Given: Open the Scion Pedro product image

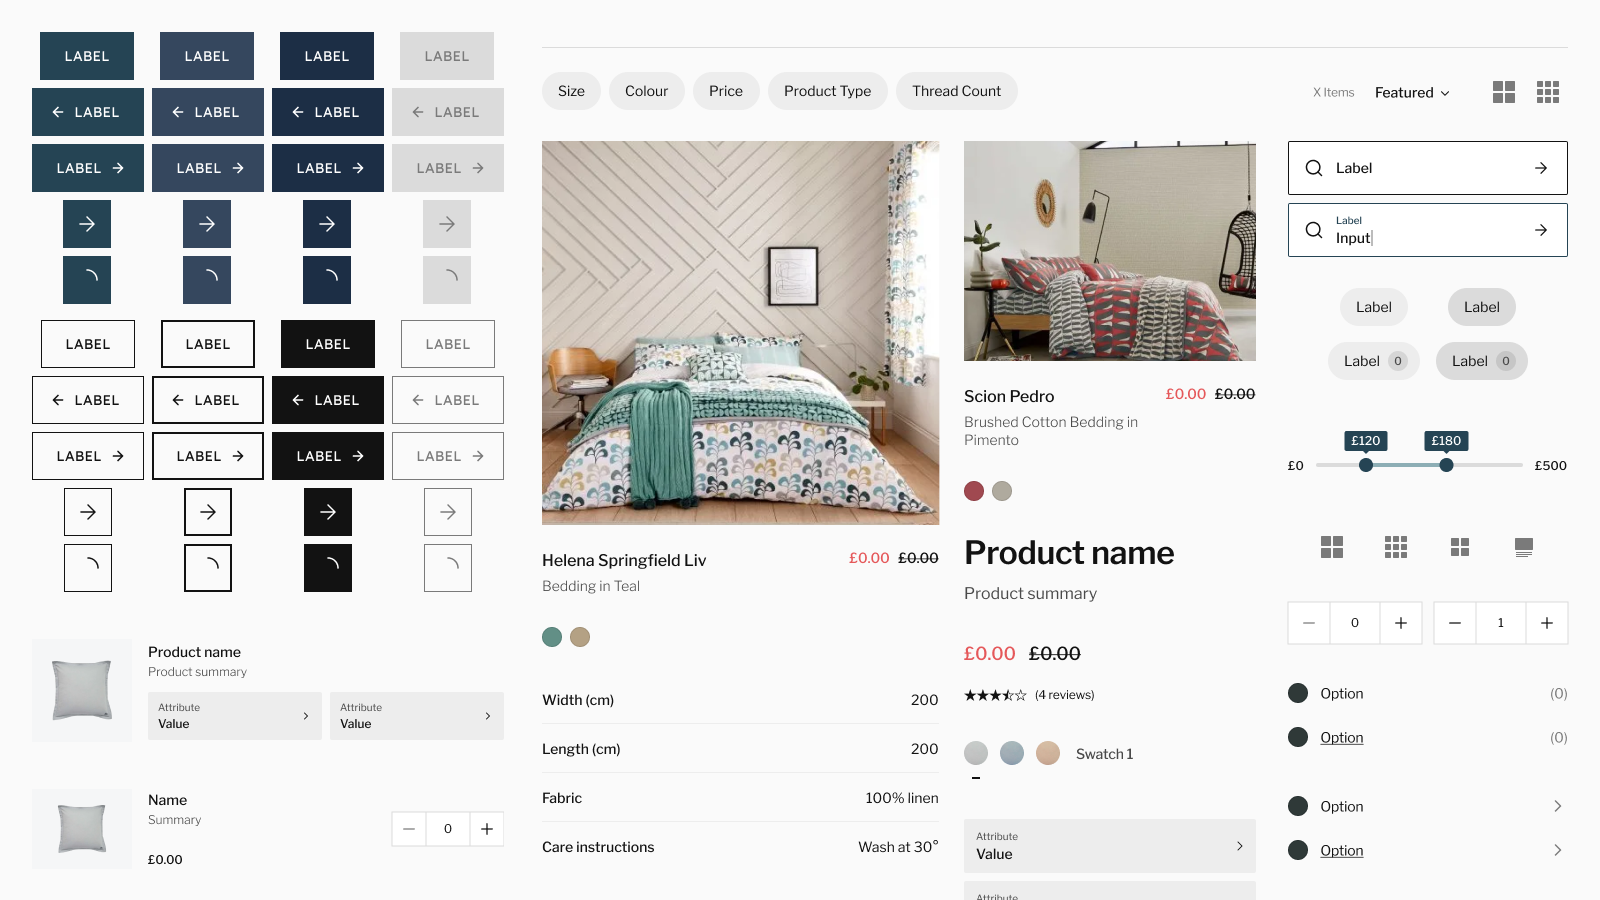Looking at the screenshot, I should (x=1109, y=251).
